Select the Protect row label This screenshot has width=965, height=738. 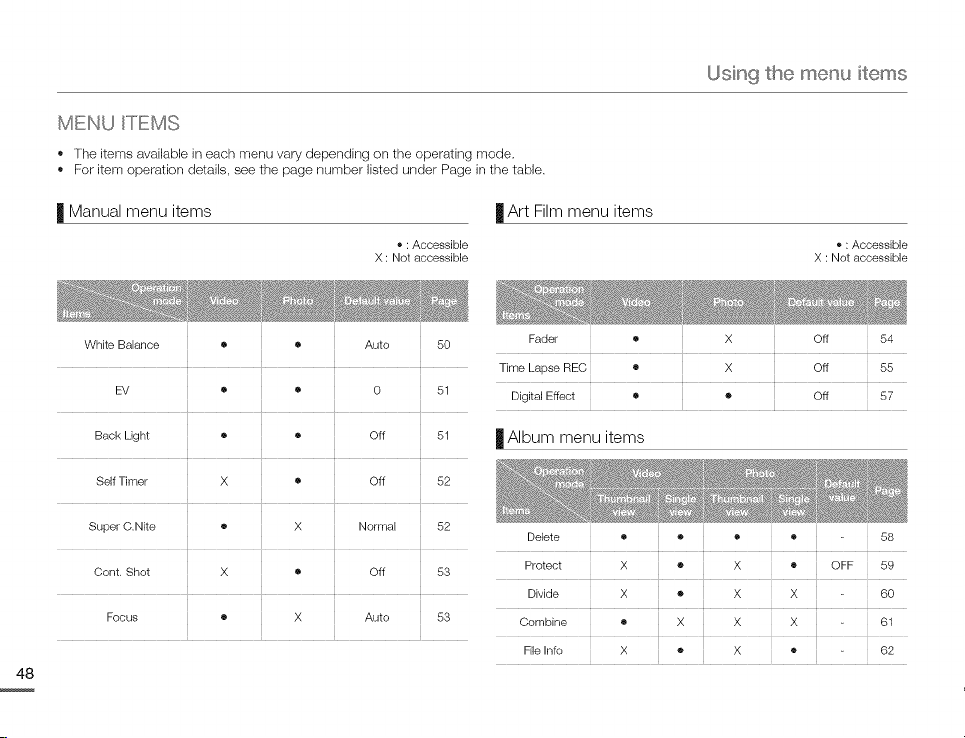click(x=543, y=565)
